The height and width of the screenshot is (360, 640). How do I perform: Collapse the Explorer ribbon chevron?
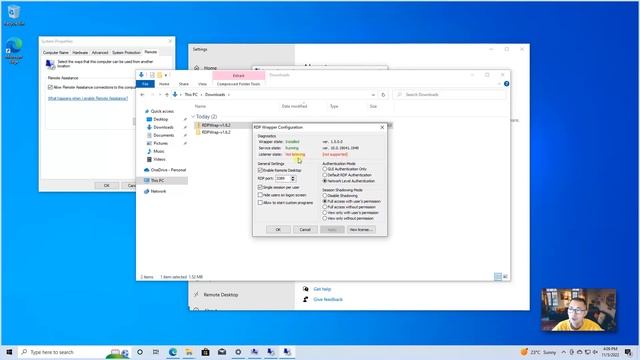499,84
